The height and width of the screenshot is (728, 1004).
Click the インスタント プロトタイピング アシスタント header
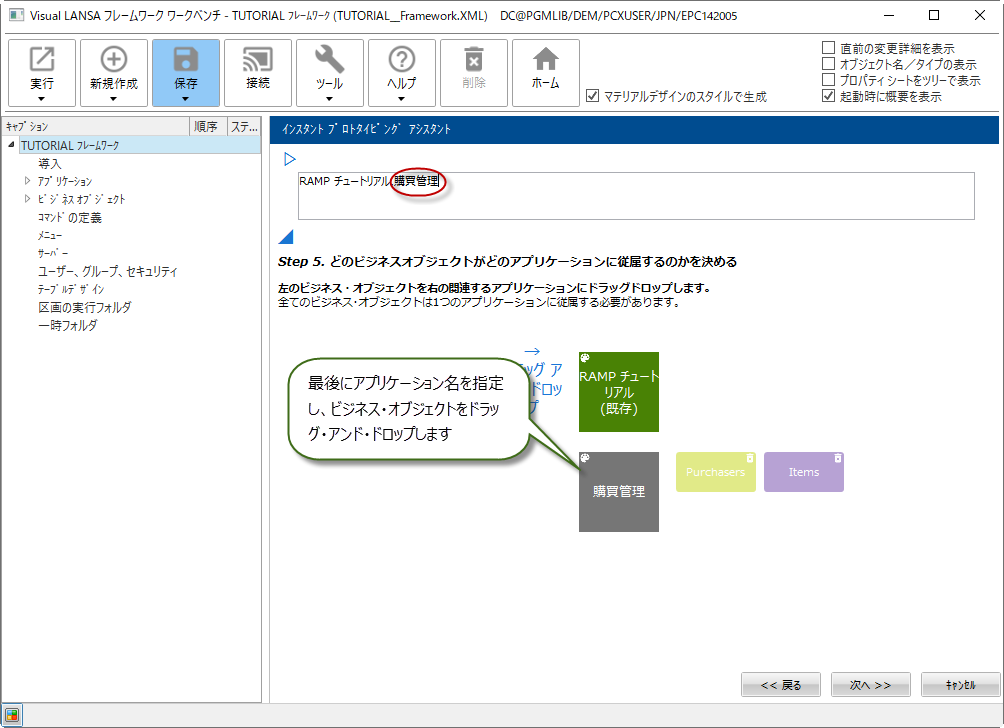tap(366, 129)
